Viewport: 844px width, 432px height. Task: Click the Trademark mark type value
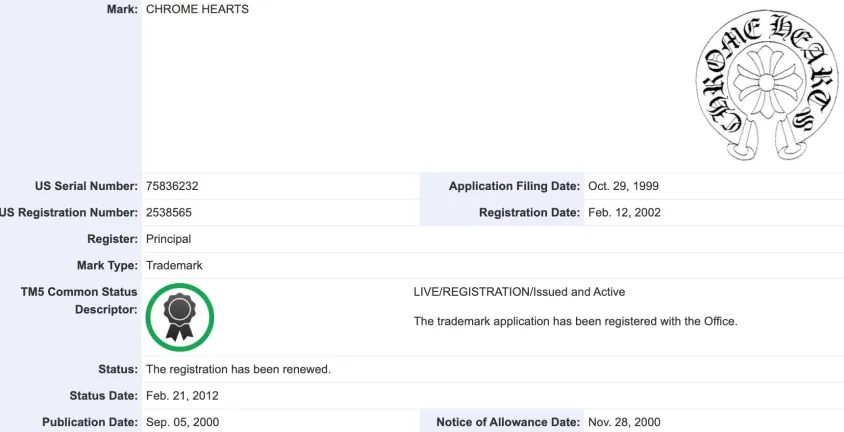click(174, 265)
